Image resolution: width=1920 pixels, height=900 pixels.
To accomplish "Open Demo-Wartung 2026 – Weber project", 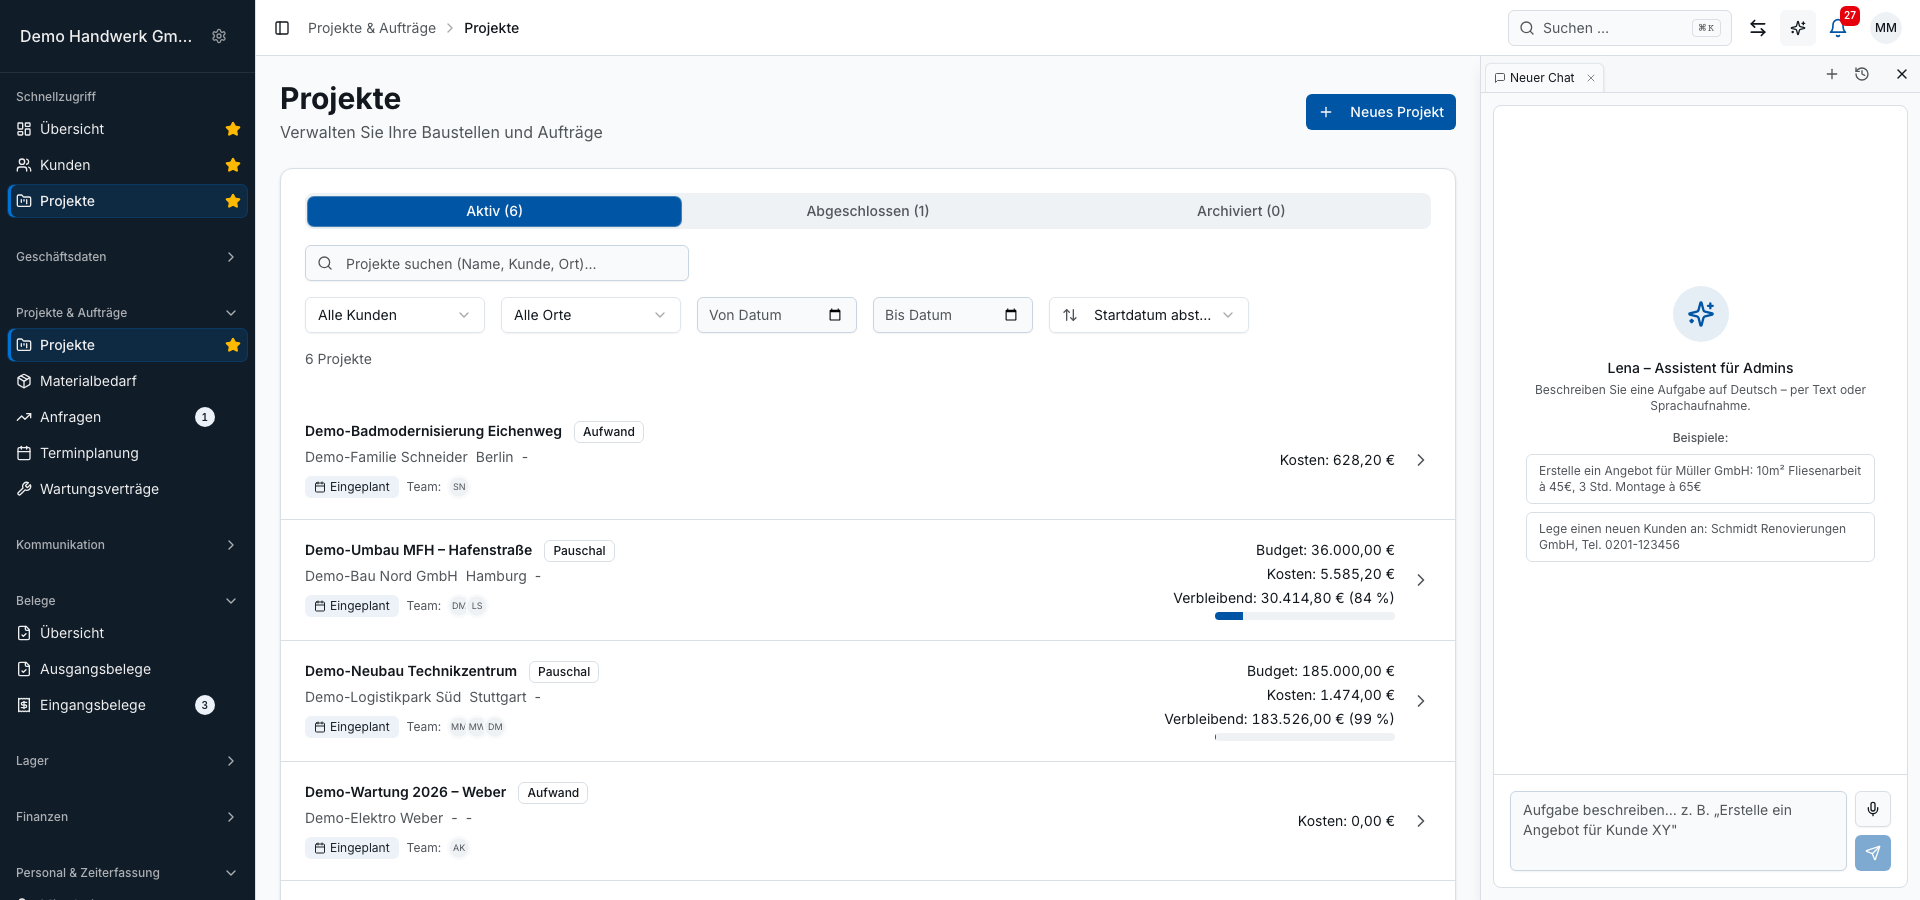I will point(868,821).
